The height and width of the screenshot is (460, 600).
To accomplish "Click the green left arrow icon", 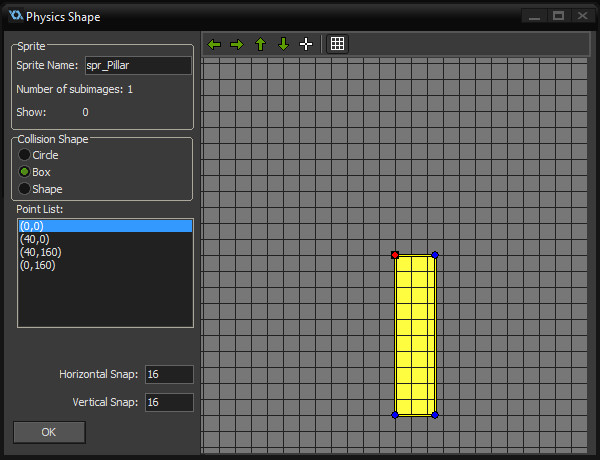I will click(x=214, y=44).
